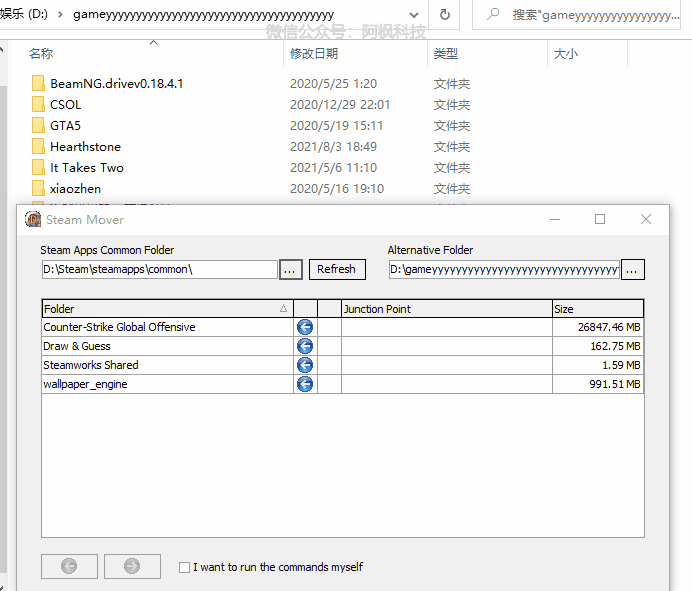Click the 162.75 MB size cell
The width and height of the screenshot is (692, 591).
click(598, 346)
